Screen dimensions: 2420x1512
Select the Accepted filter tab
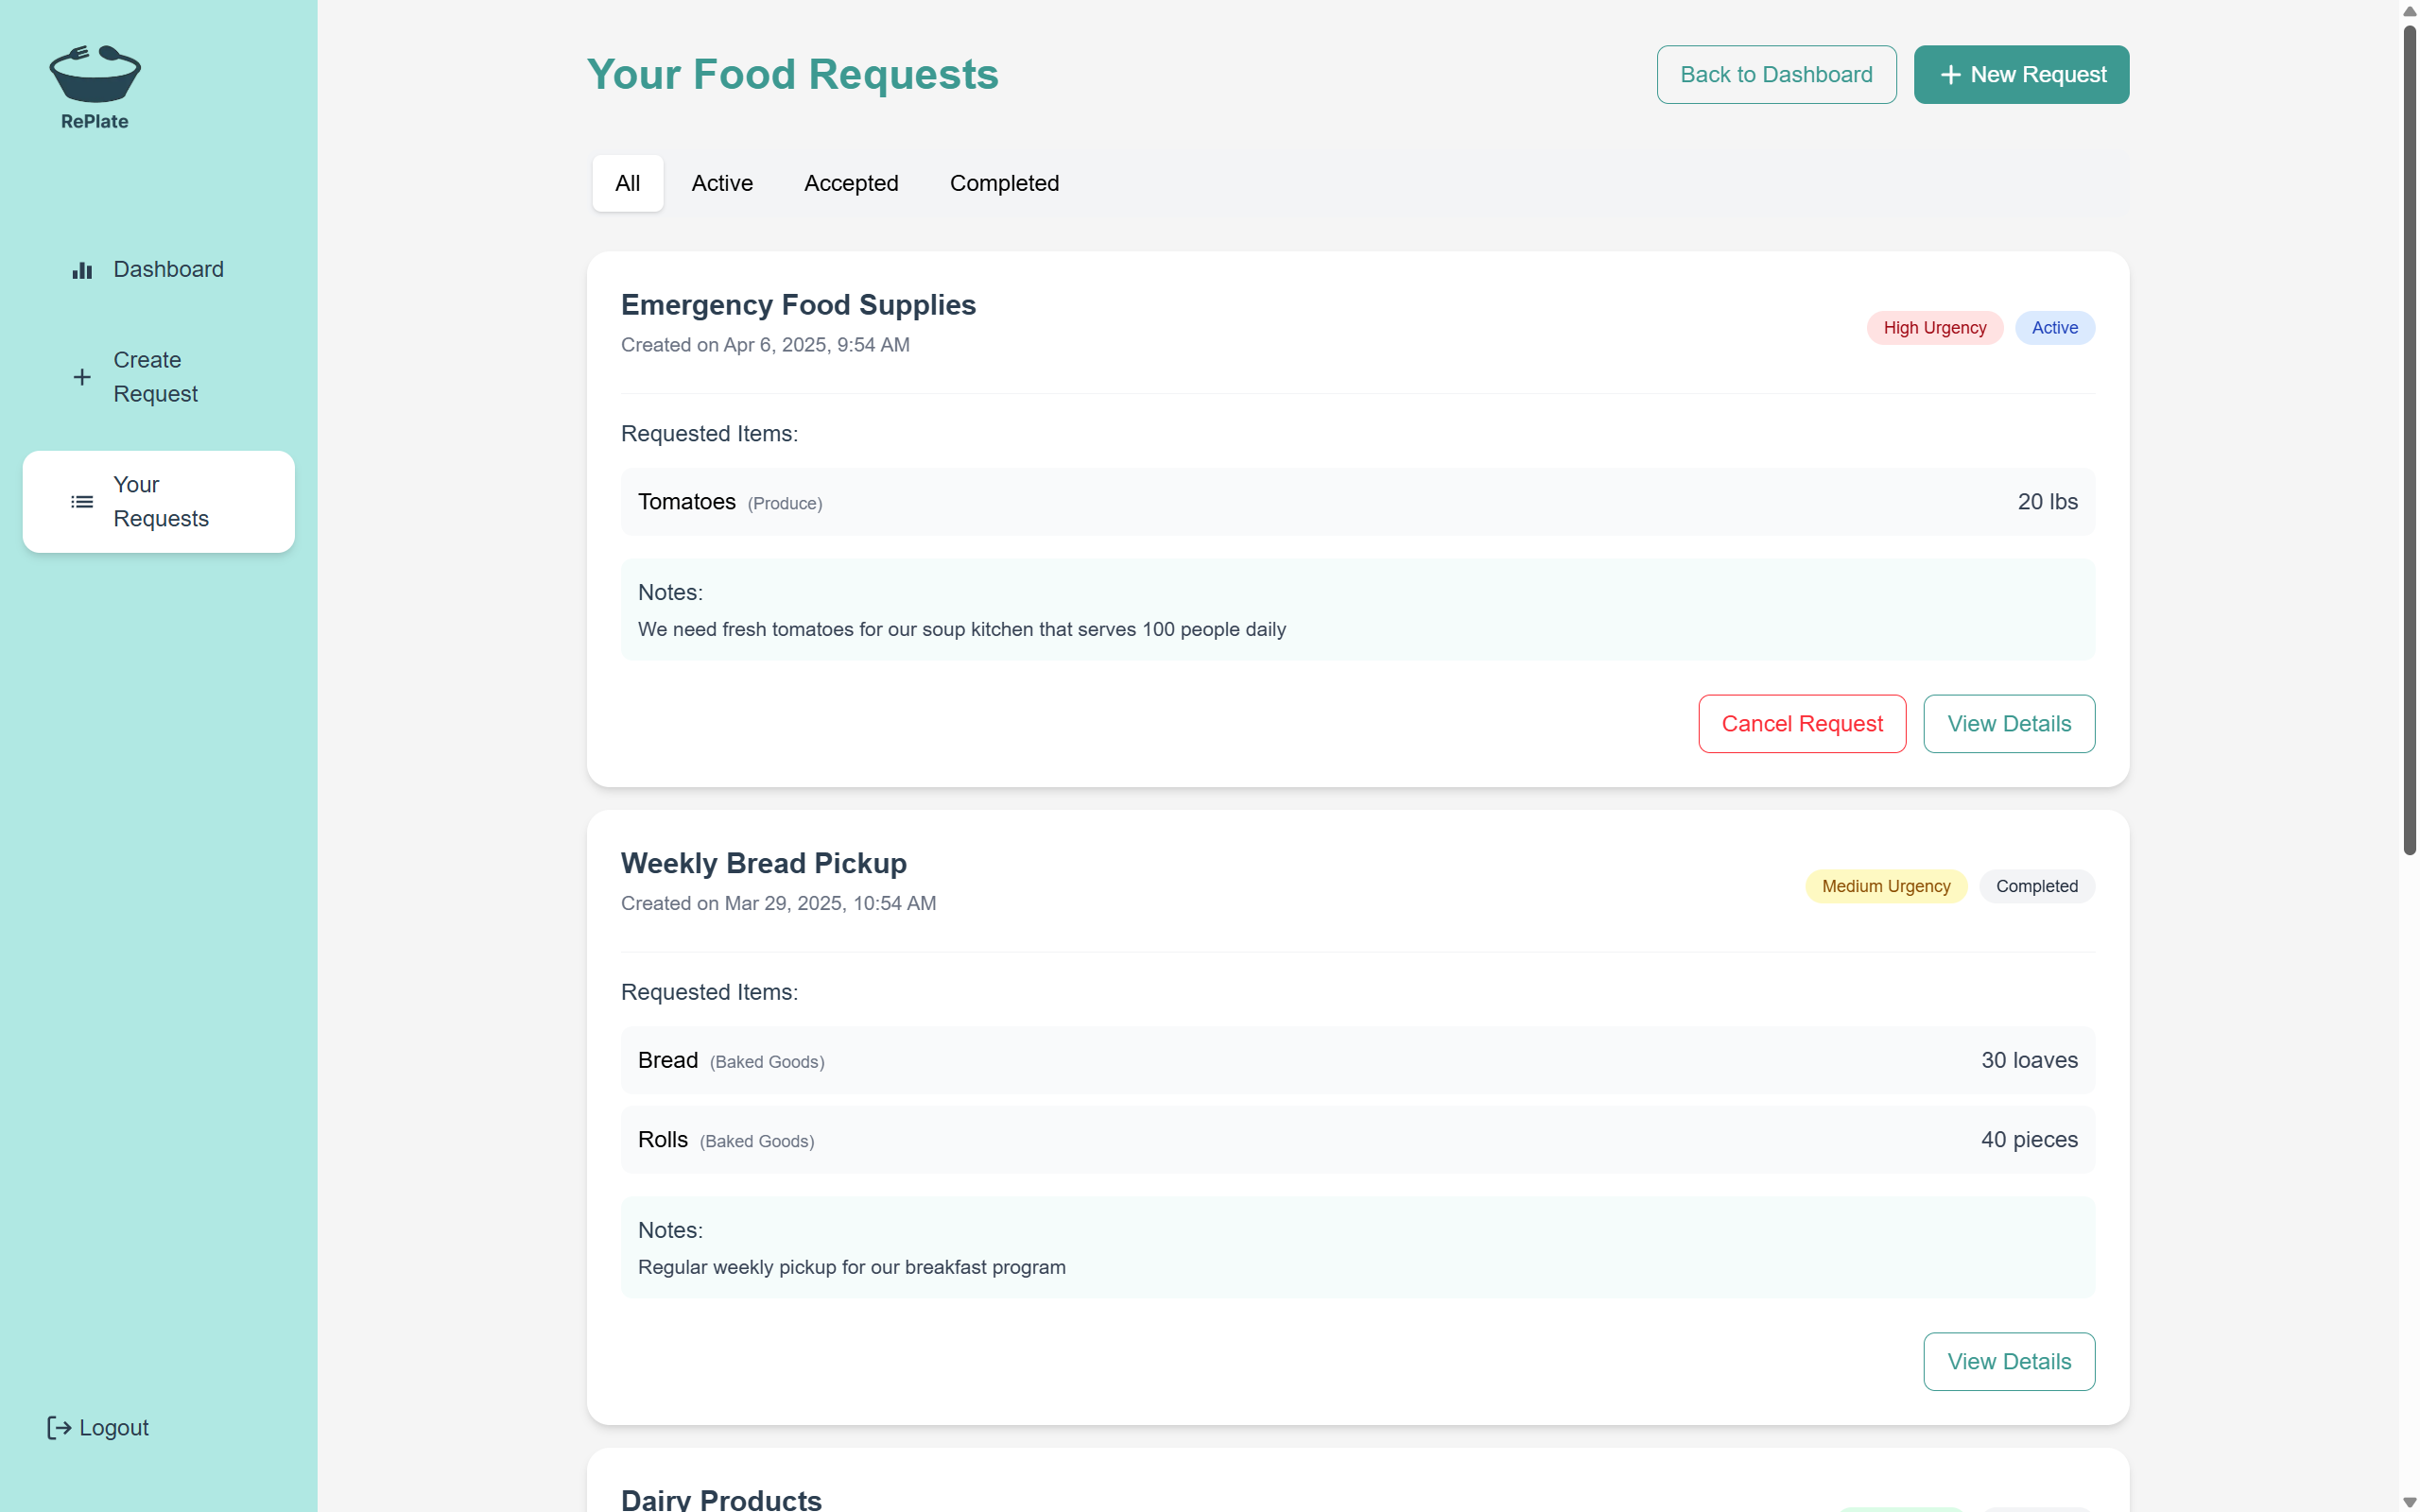[x=851, y=183]
